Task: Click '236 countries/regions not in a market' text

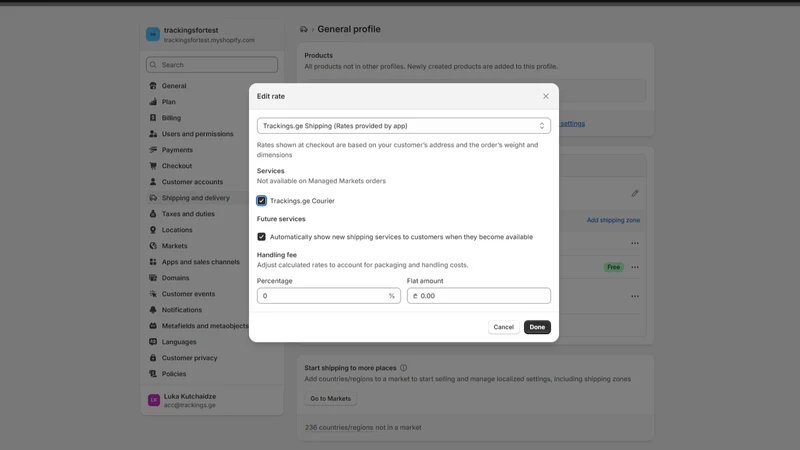Action: pyautogui.click(x=363, y=428)
